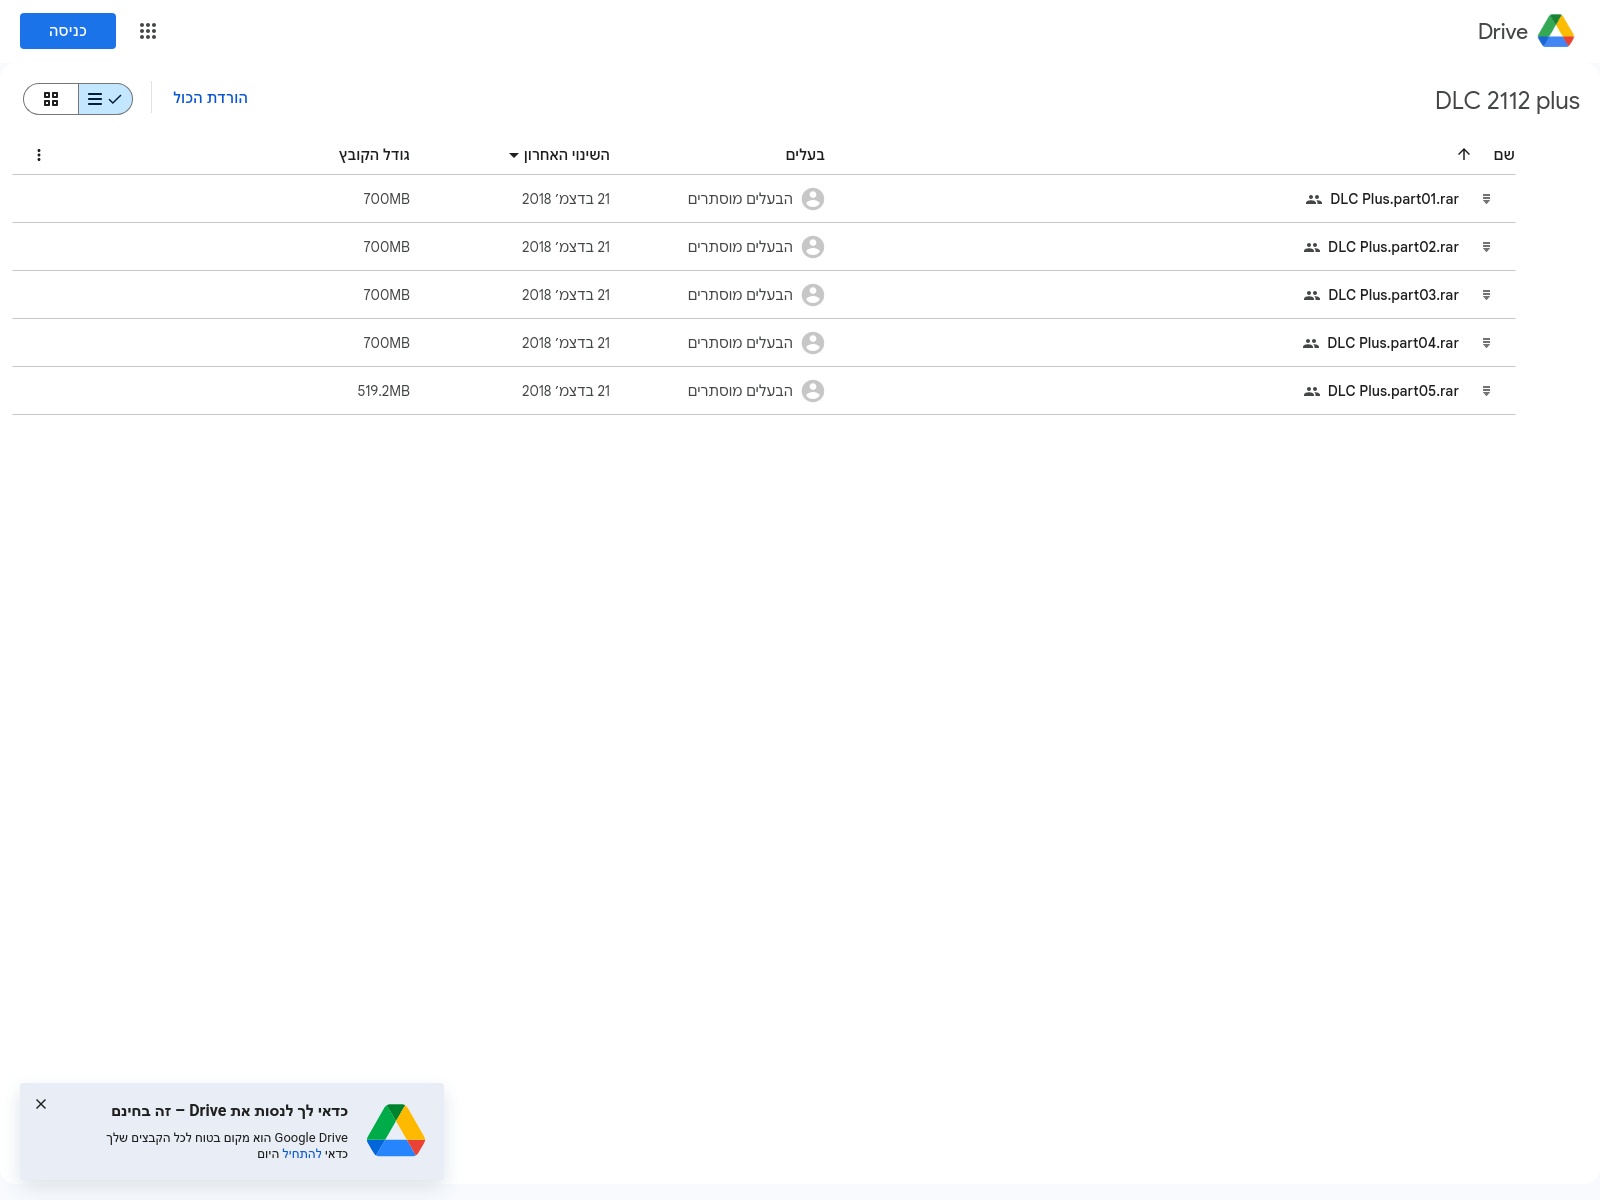1600x1200 pixels.
Task: Click הבעלים מוסתרים text in part01 row
Action: pos(740,199)
